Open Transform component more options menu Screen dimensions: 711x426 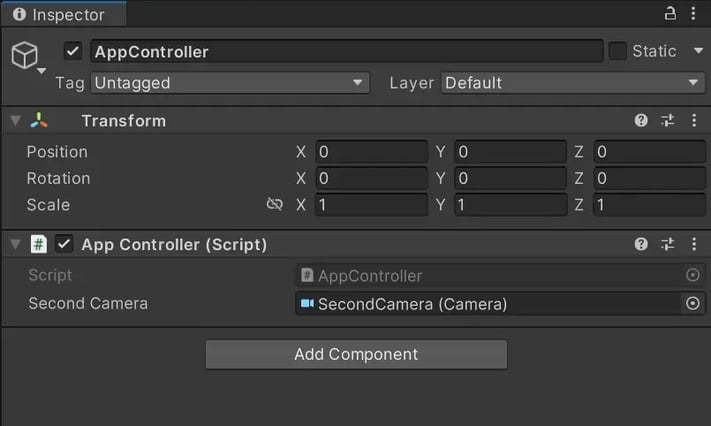[694, 121]
